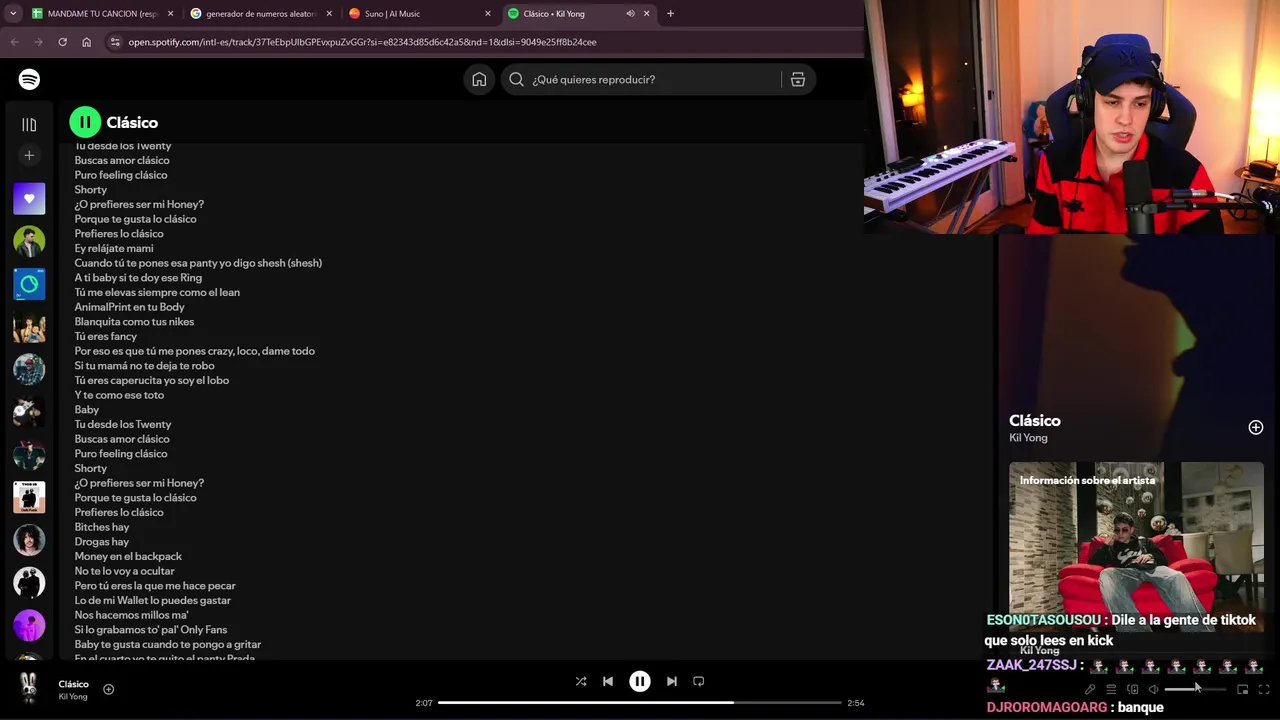Viewport: 1280px width, 720px height.
Task: Open the tab search dropdown
Action: click(x=12, y=14)
